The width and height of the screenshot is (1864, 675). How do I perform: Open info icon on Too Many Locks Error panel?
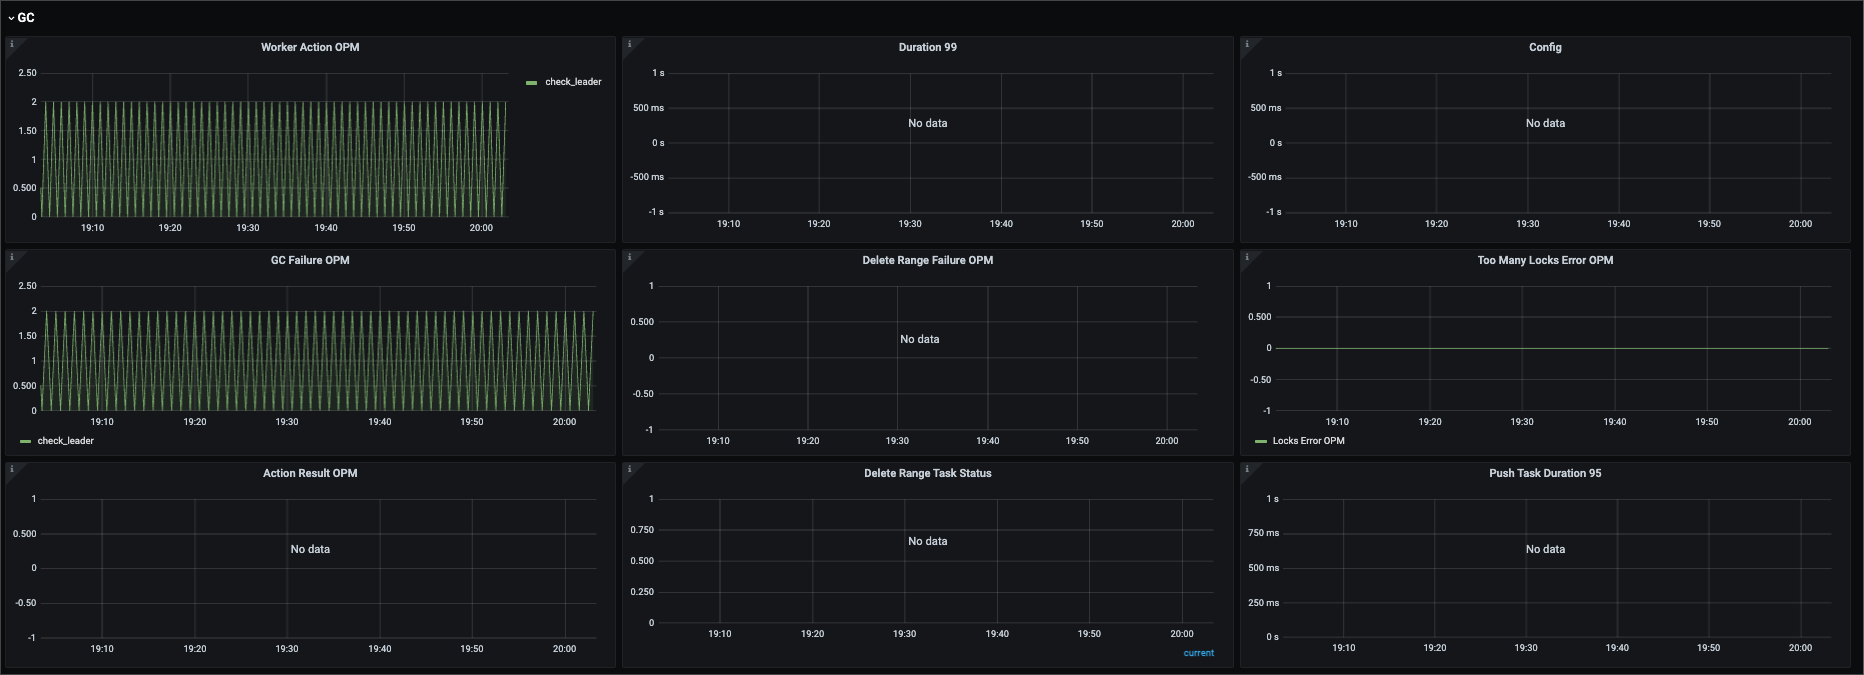(x=1247, y=257)
